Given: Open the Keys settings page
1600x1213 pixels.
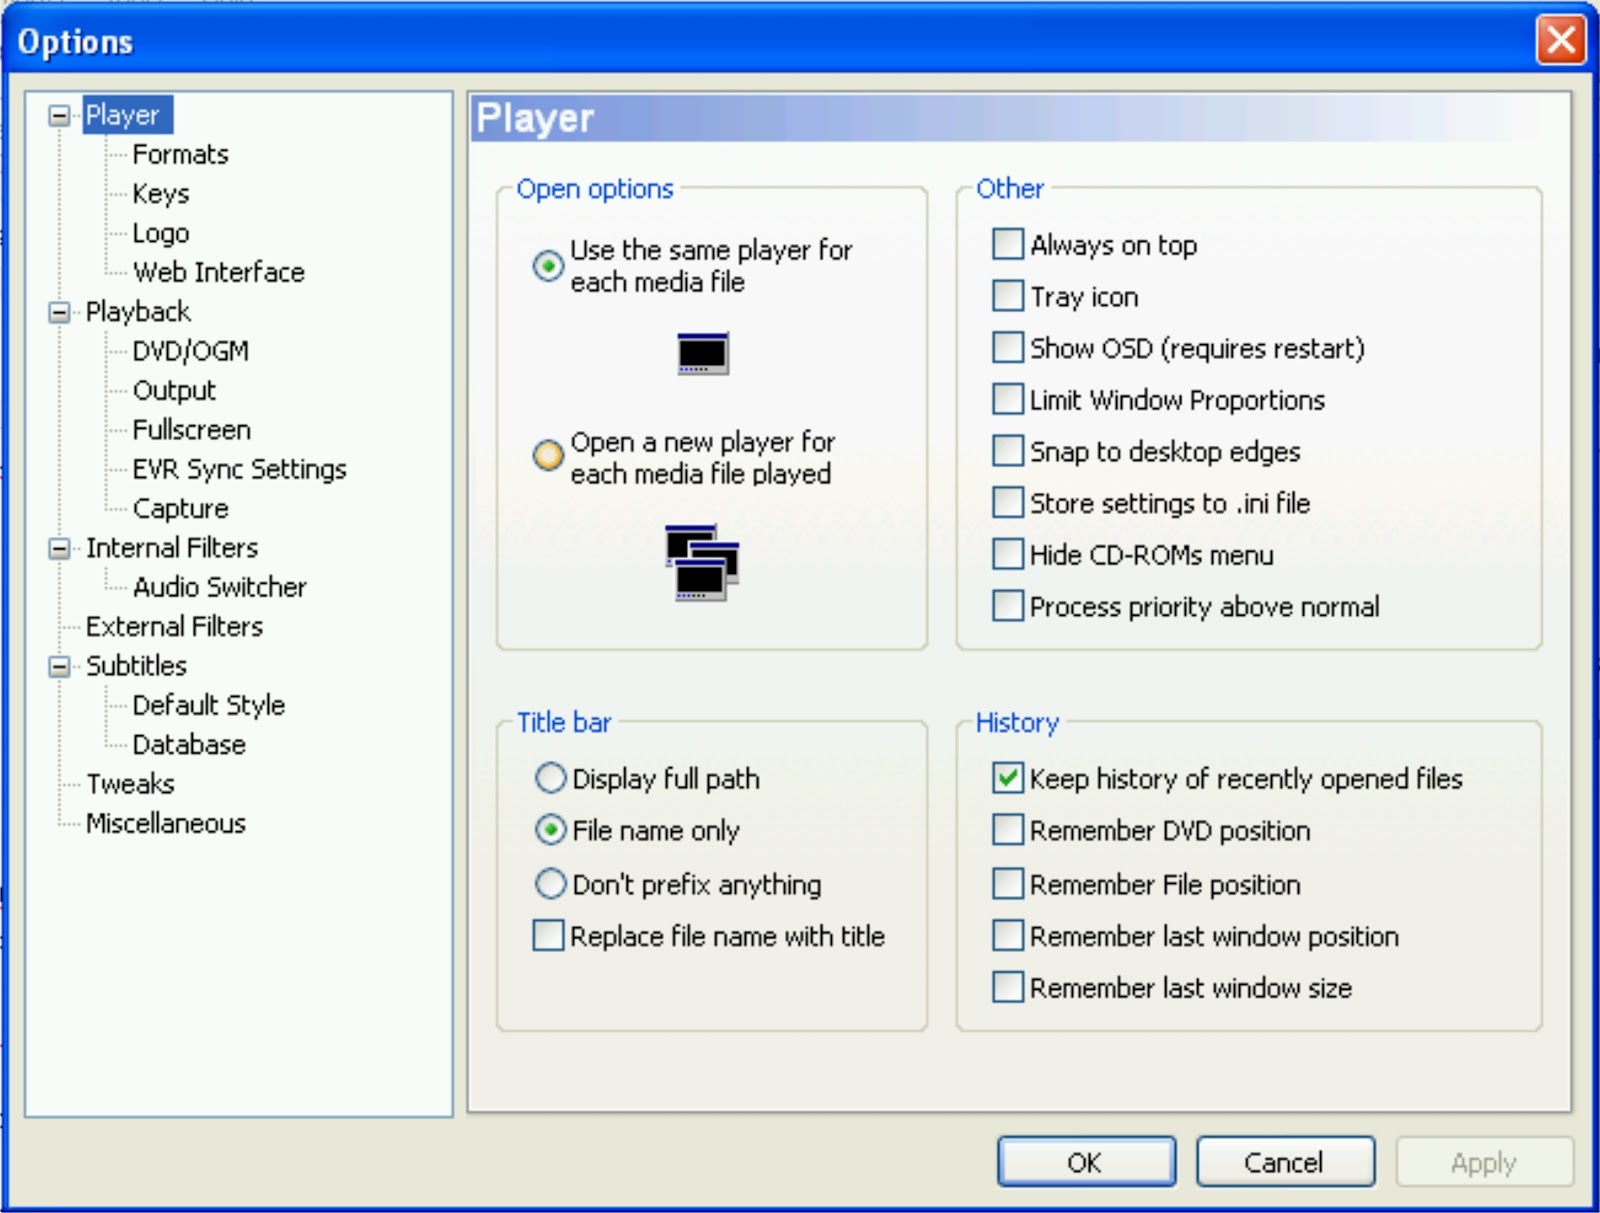Looking at the screenshot, I should tap(161, 193).
